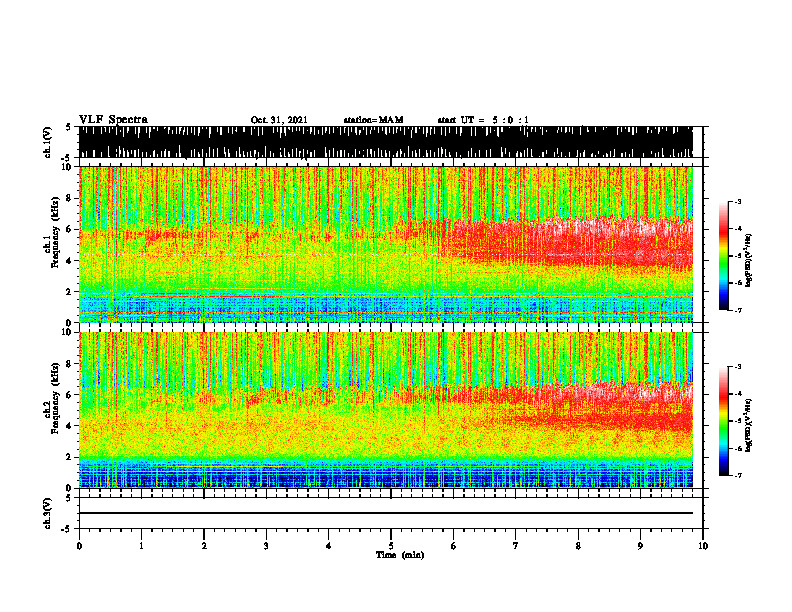Click the "5" tick of the ch.1(V) axis
Image resolution: width=792 pixels, height=612 pixels.
68,127
